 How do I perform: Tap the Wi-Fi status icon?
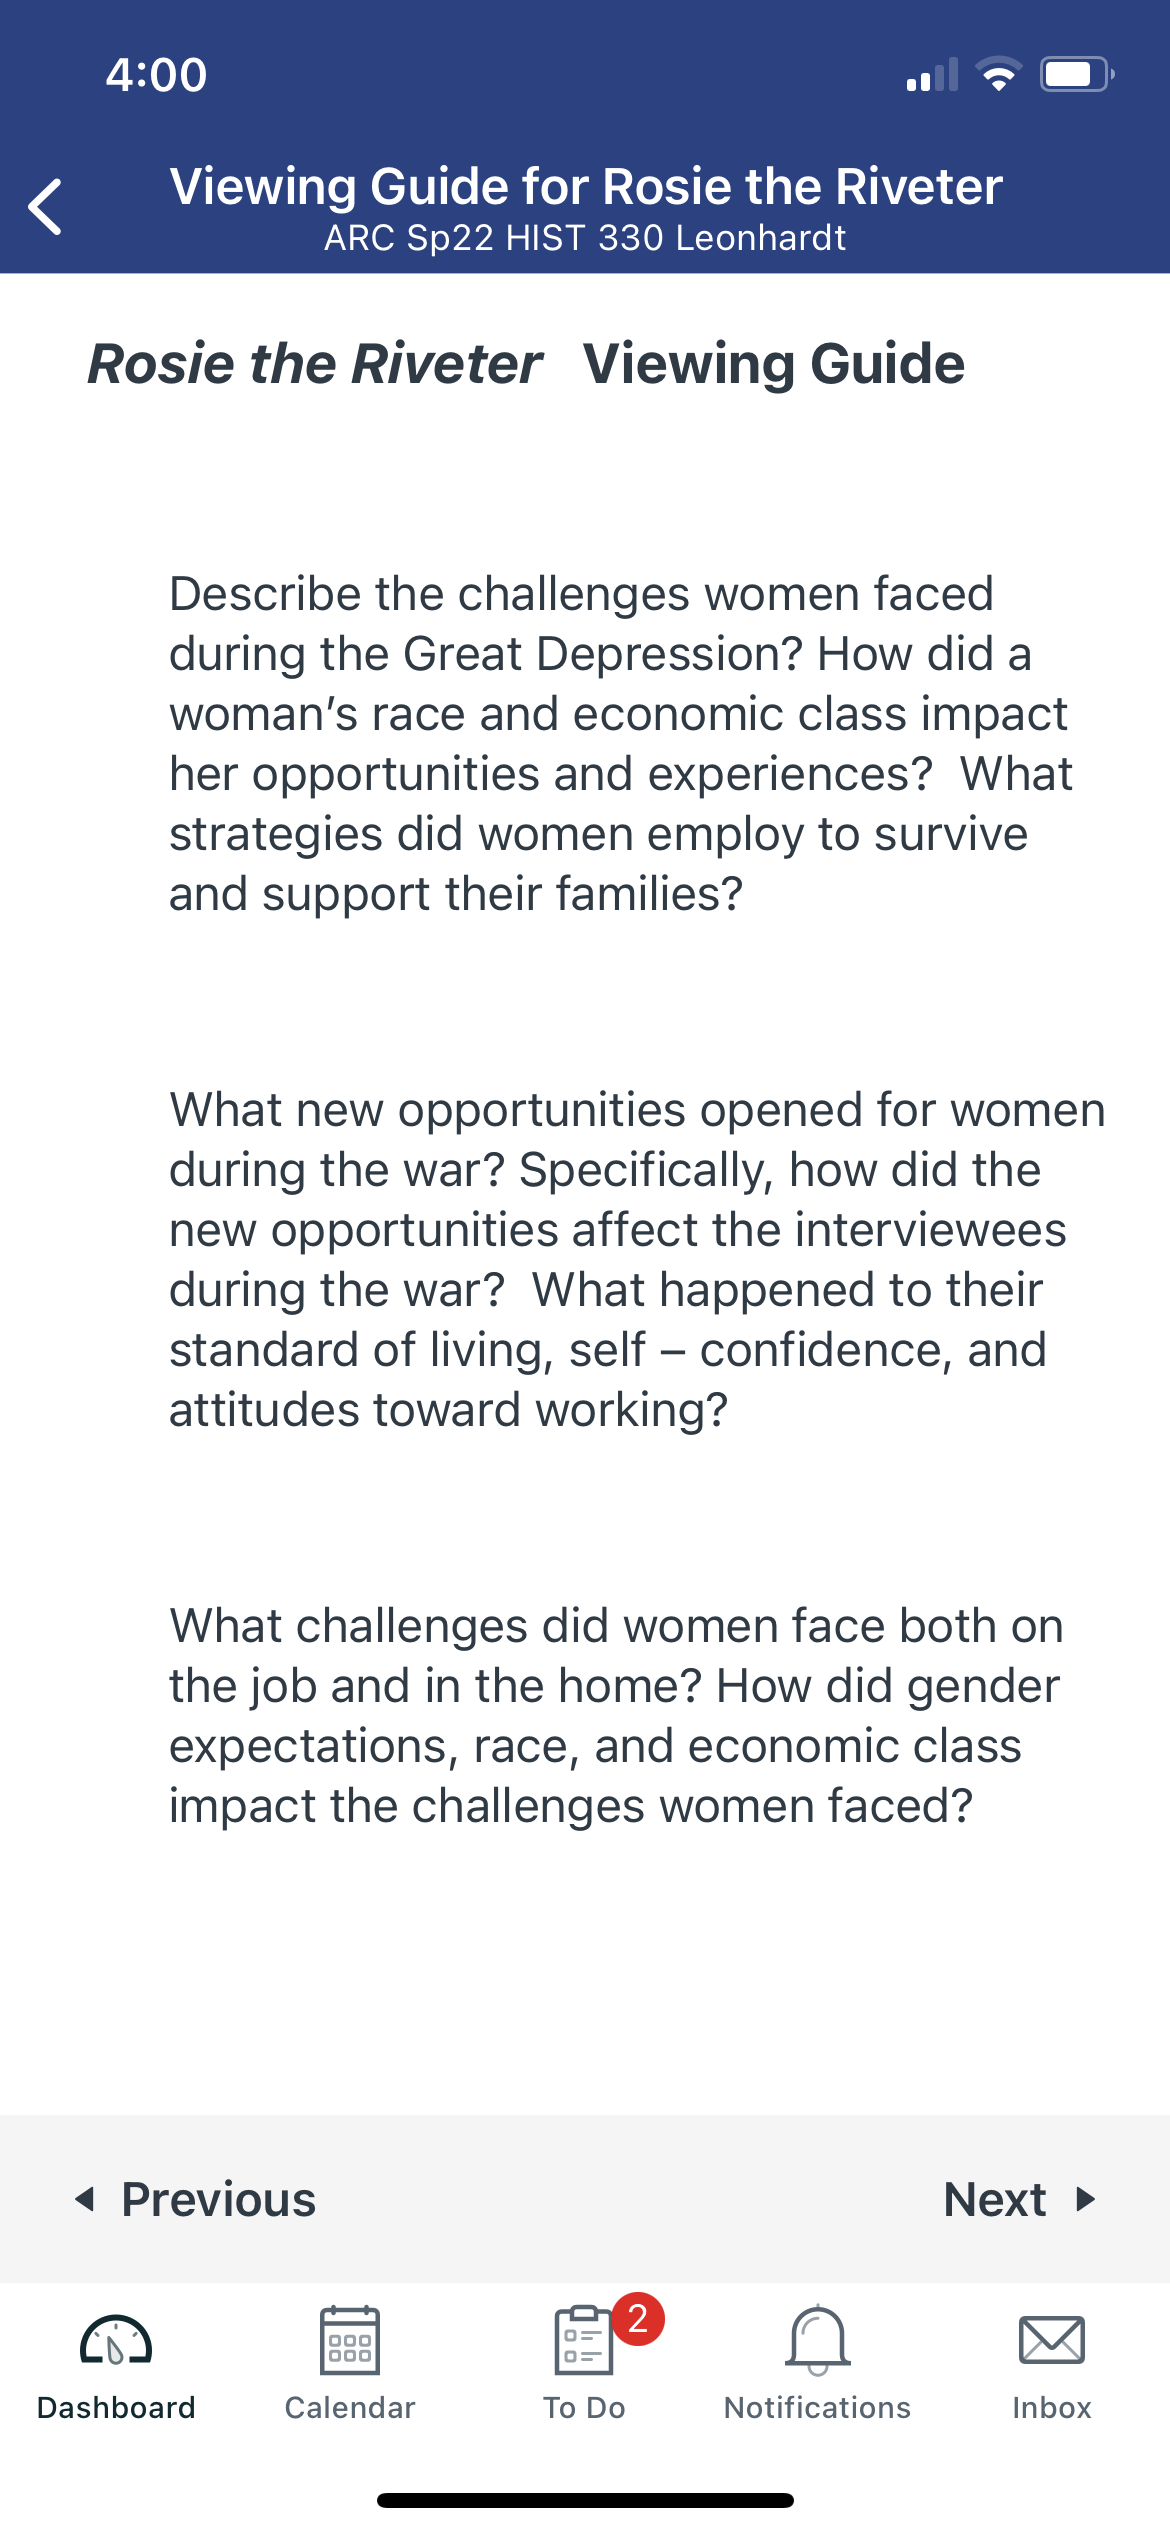point(998,74)
